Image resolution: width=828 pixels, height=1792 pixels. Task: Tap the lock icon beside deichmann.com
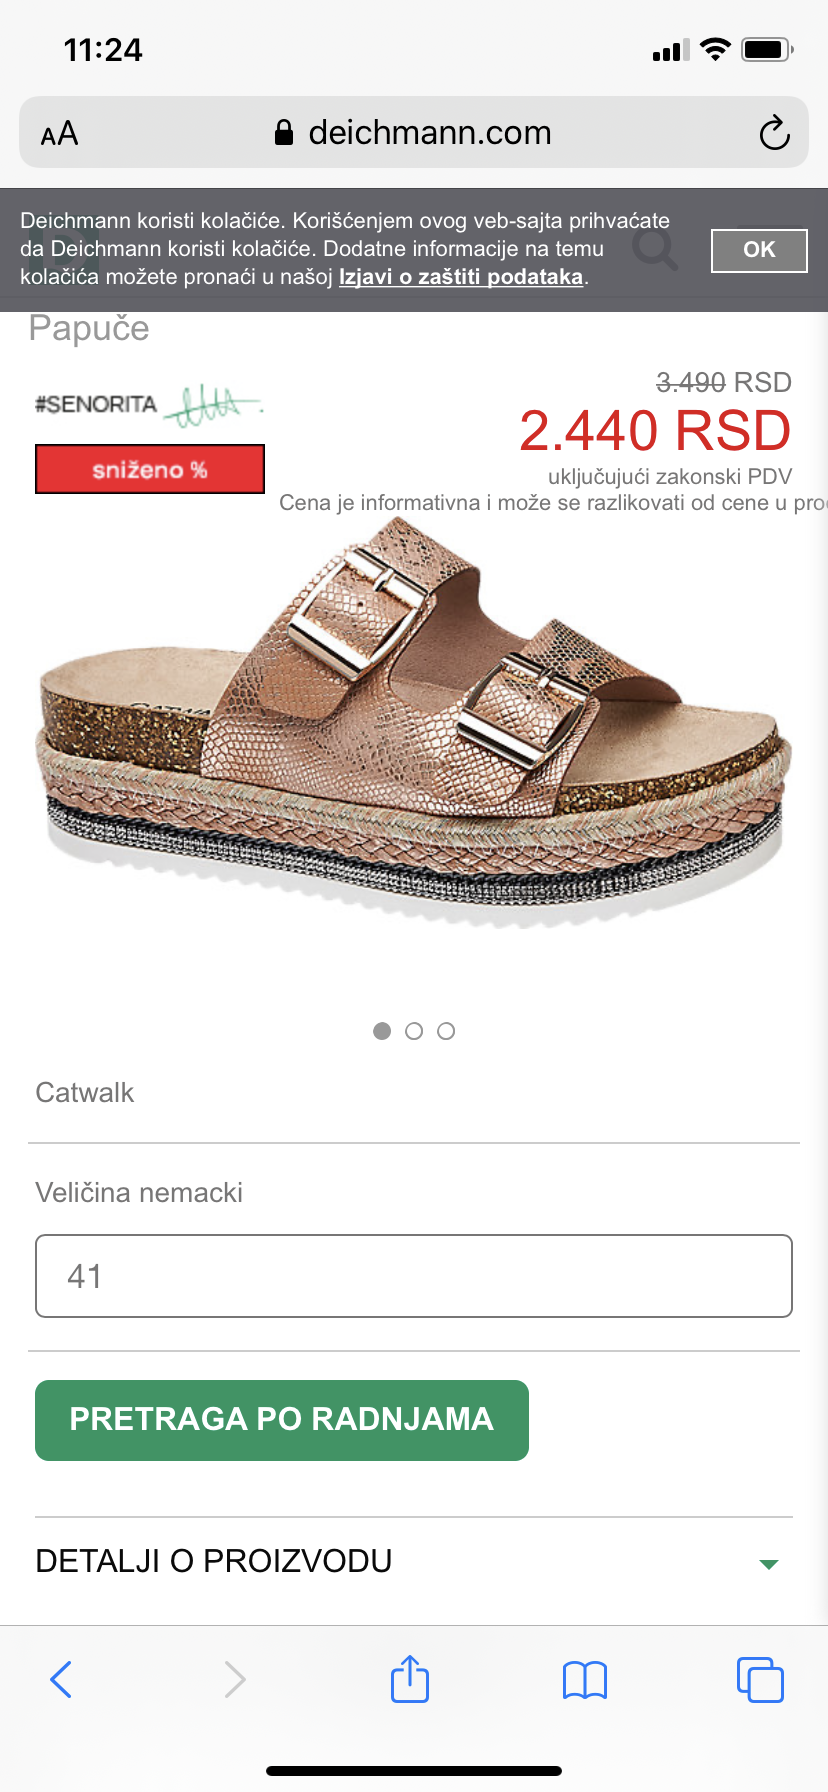coord(284,132)
